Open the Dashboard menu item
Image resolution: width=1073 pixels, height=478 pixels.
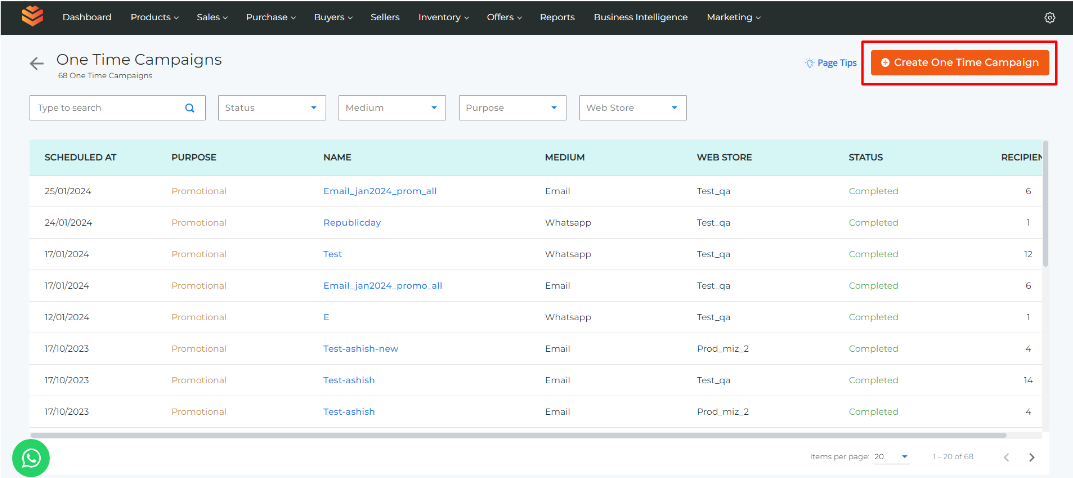[x=87, y=17]
